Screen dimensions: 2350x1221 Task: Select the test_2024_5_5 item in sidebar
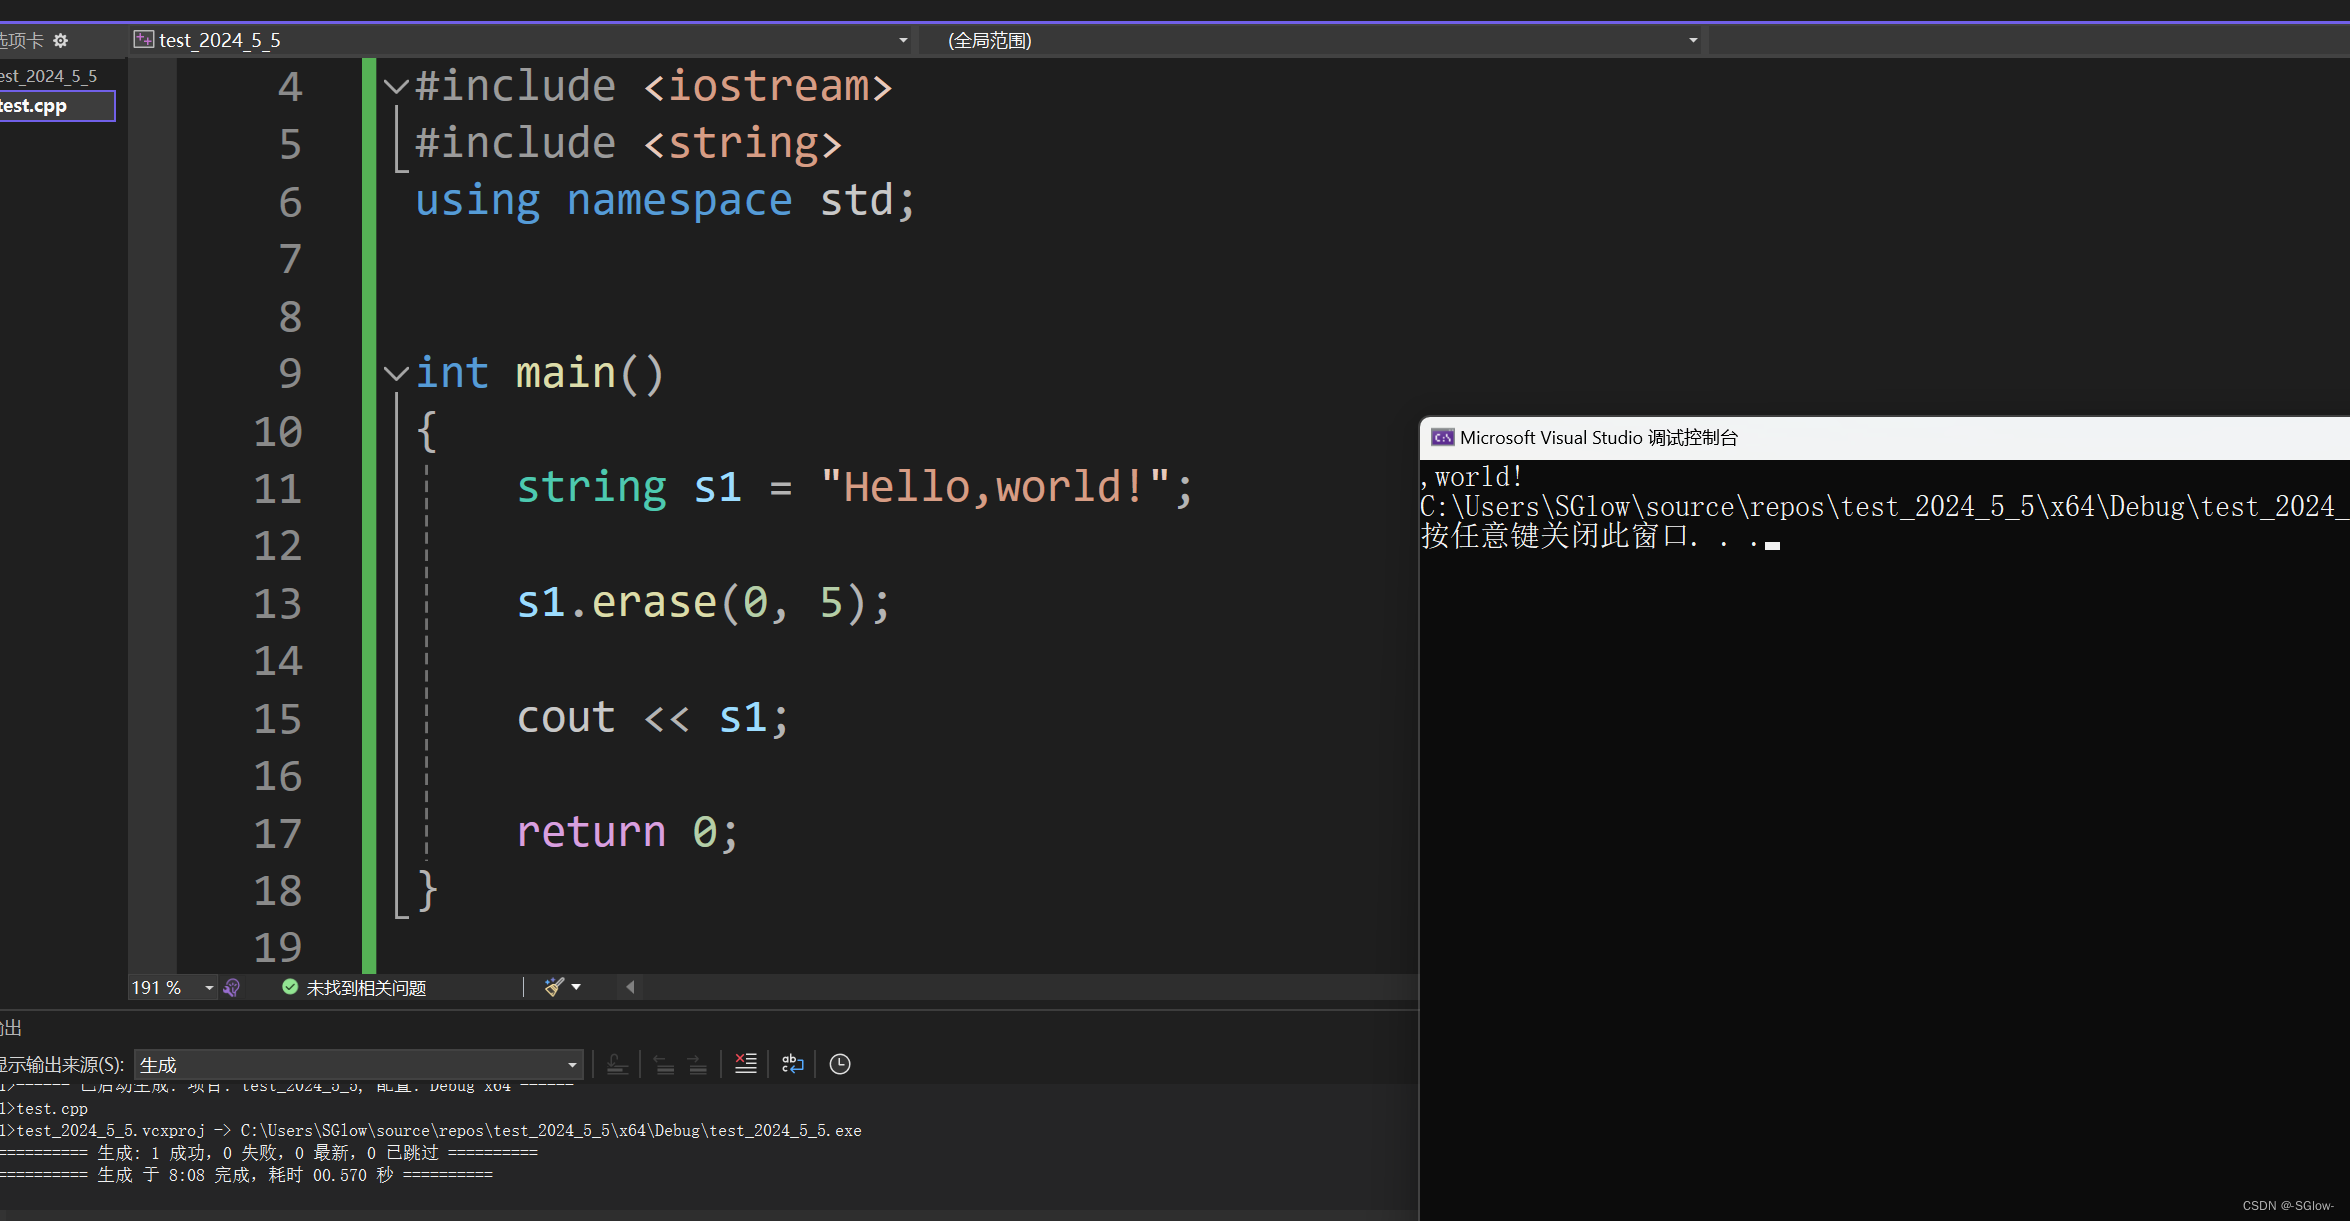[x=50, y=76]
